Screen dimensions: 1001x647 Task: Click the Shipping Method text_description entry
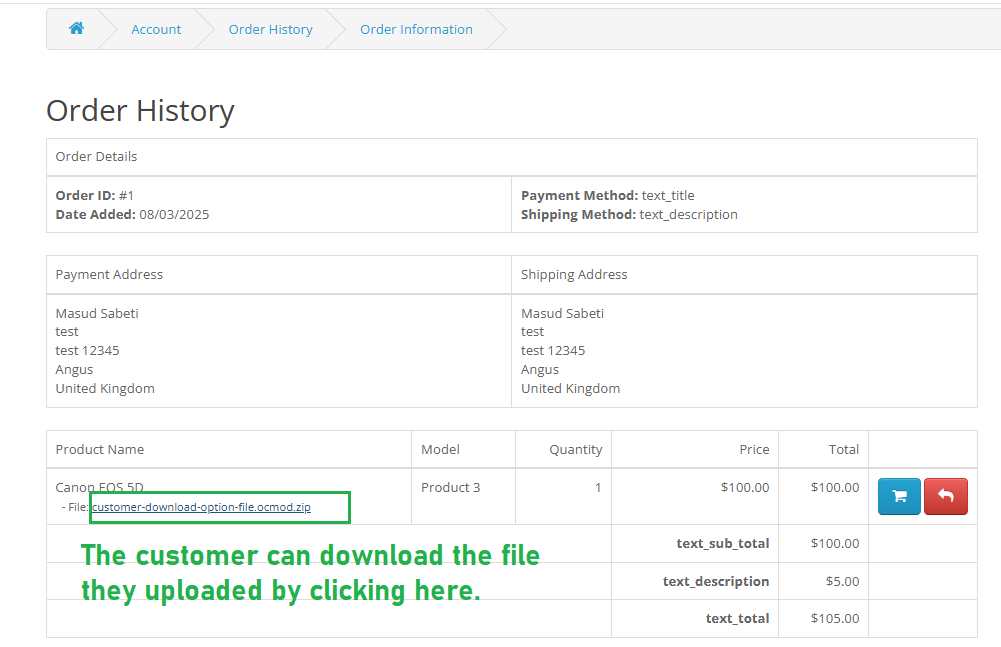coord(629,214)
